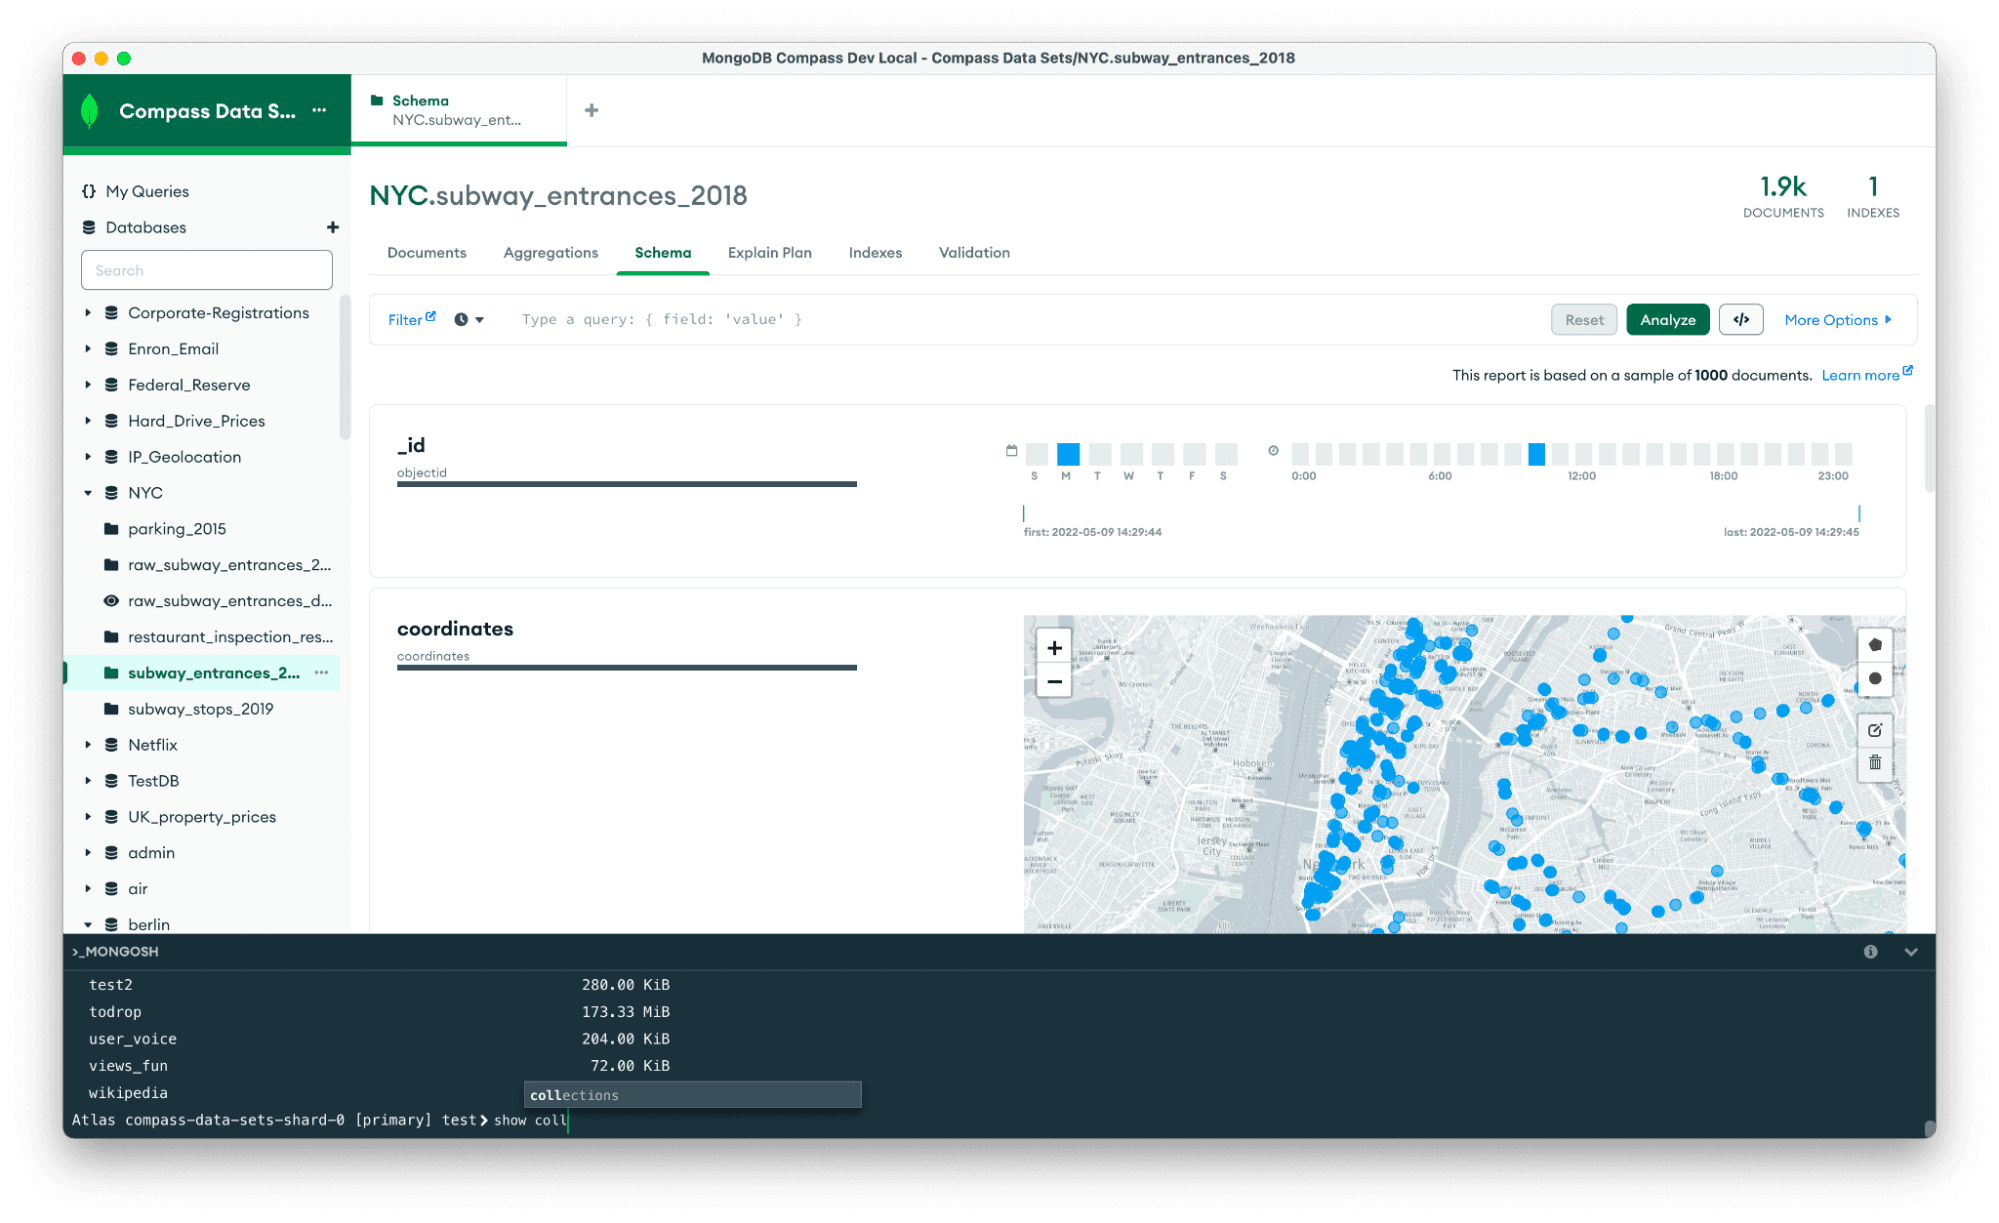Click inside the query input field
The height and width of the screenshot is (1223, 1999).
coord(900,319)
